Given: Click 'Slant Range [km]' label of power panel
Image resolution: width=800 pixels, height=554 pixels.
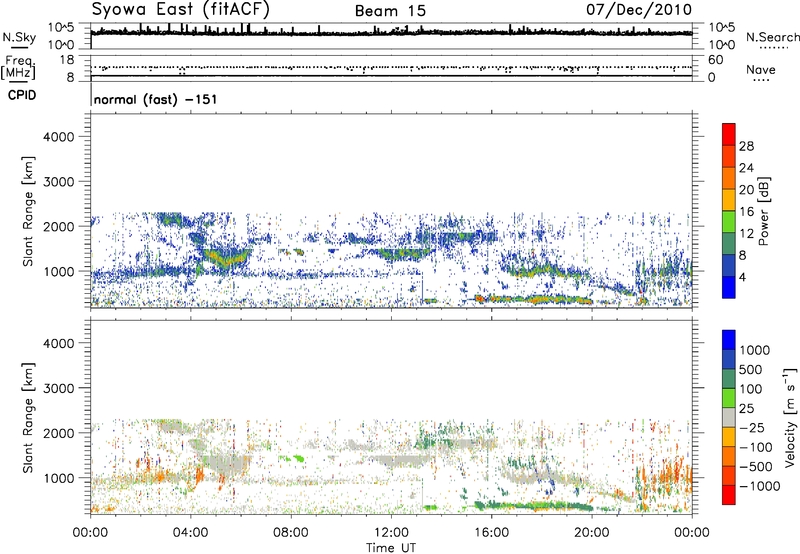Looking at the screenshot, I should pos(28,211).
